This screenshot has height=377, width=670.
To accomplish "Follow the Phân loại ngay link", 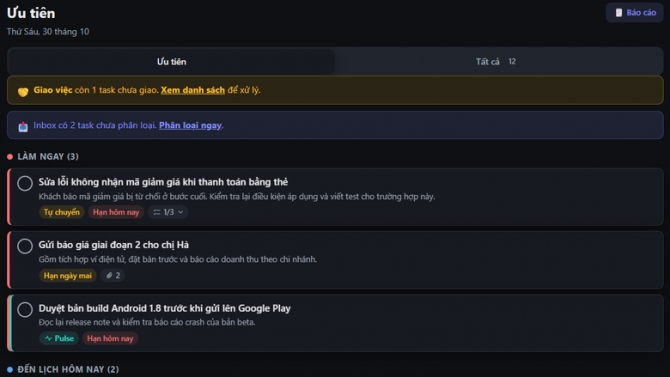I will 190,125.
